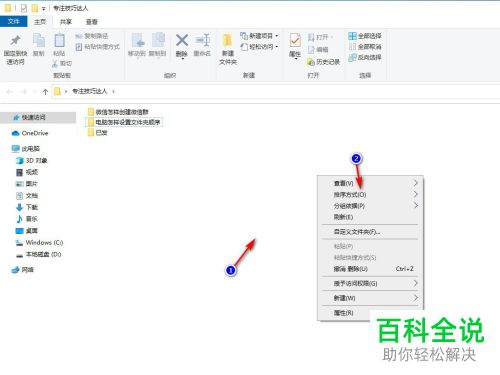This screenshot has height=375, width=500.
Task: Click the 移动到 move-to icon
Action: 137,41
